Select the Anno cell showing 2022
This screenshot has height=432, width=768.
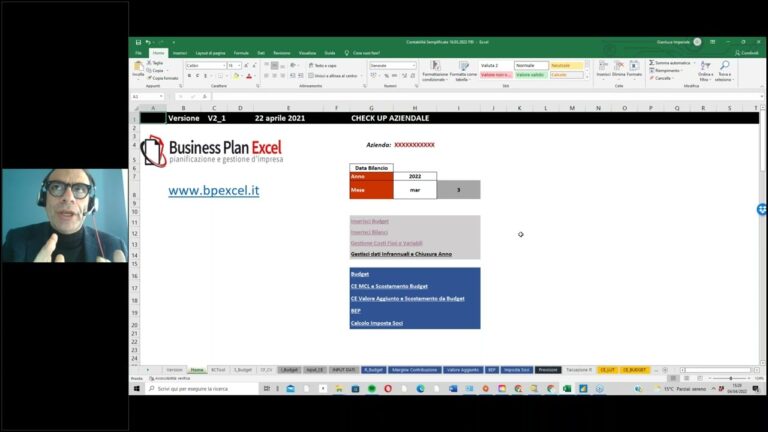point(415,176)
